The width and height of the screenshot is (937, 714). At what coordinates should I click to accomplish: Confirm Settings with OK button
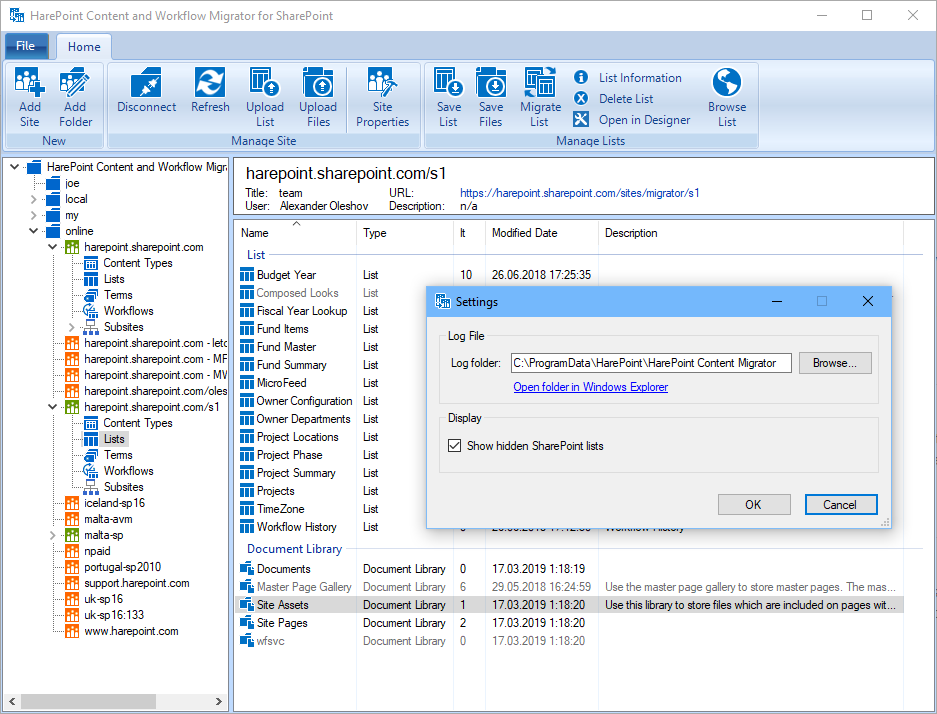point(754,504)
